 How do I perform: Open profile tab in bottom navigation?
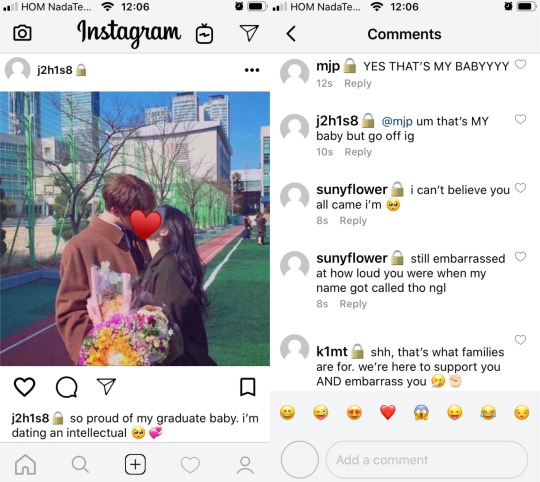[x=245, y=465]
